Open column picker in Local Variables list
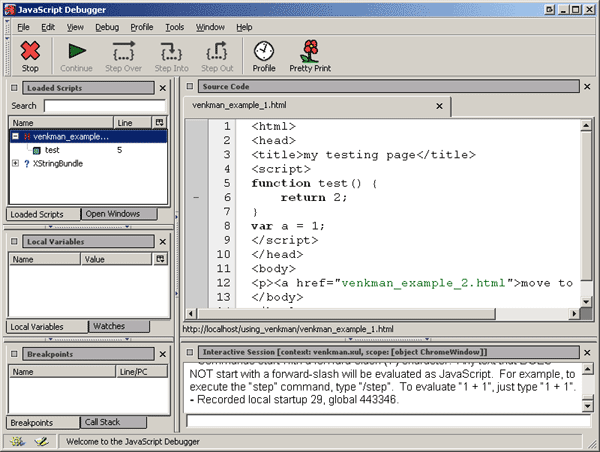 tap(160, 259)
